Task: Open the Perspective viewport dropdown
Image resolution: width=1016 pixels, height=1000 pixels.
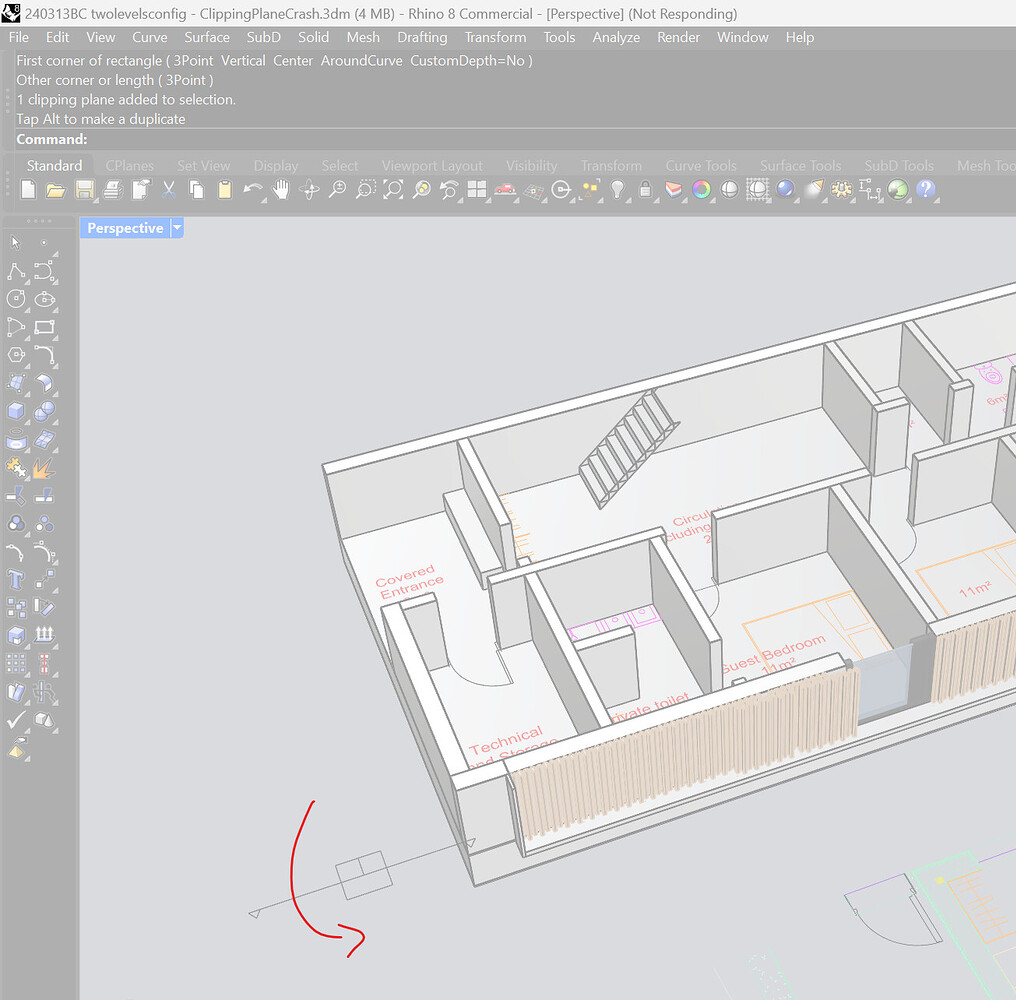Action: (177, 228)
